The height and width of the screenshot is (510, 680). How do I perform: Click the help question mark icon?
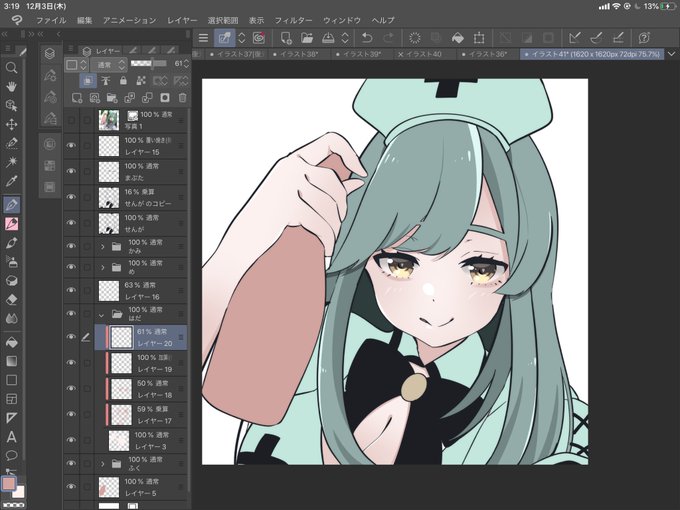644,38
